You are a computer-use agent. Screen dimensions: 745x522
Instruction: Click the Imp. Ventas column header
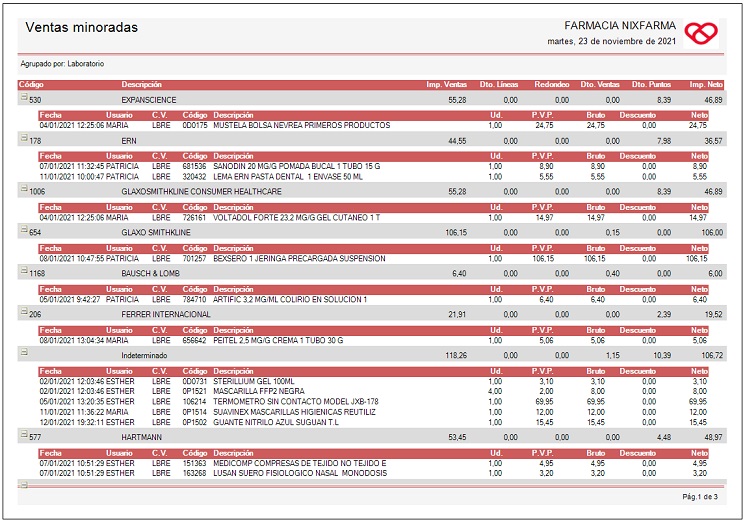click(446, 85)
